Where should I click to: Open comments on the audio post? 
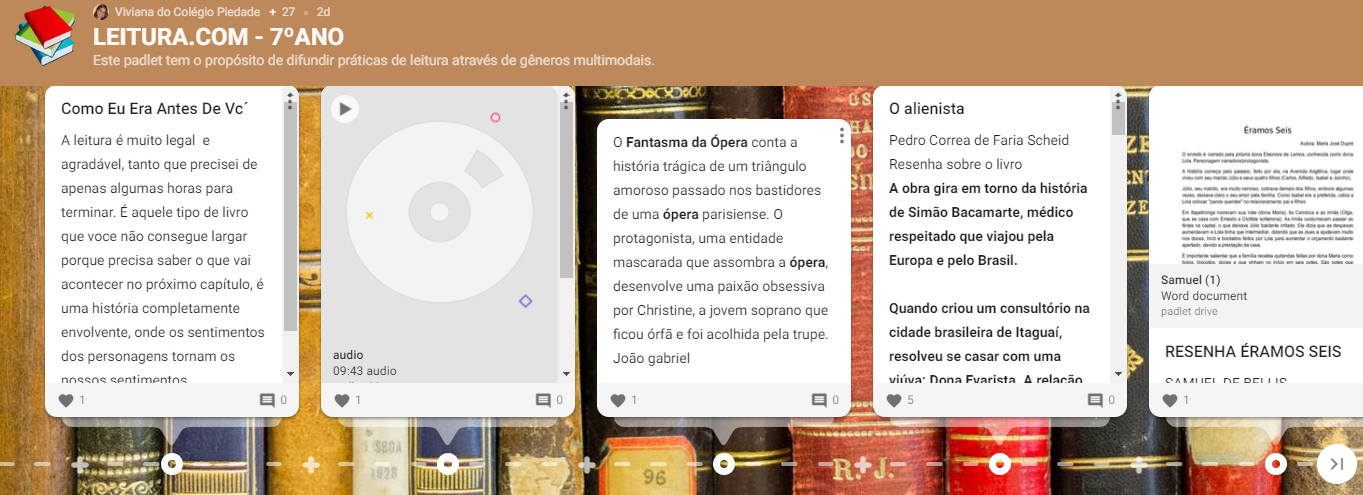click(x=543, y=400)
